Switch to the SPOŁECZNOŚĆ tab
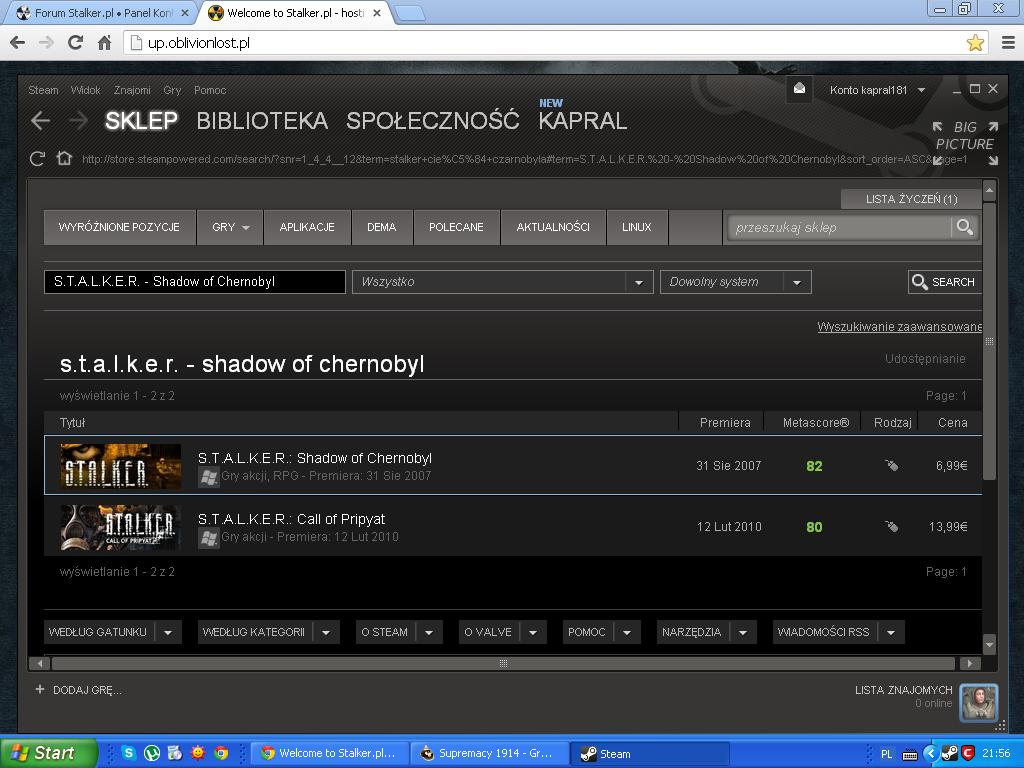Screen dimensions: 1024x768 432,121
